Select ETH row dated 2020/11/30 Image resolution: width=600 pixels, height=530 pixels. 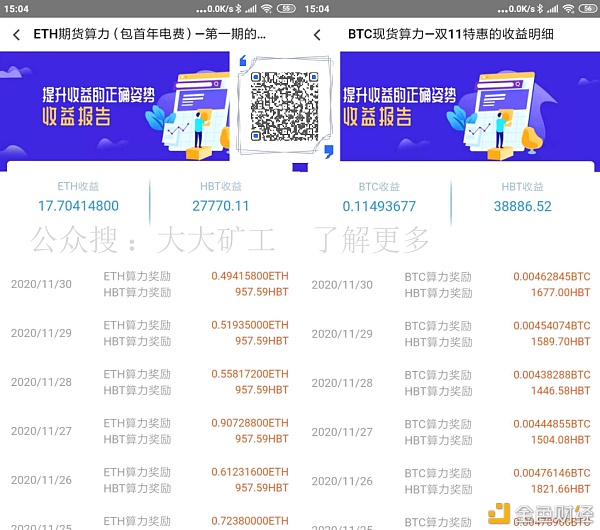(x=150, y=284)
